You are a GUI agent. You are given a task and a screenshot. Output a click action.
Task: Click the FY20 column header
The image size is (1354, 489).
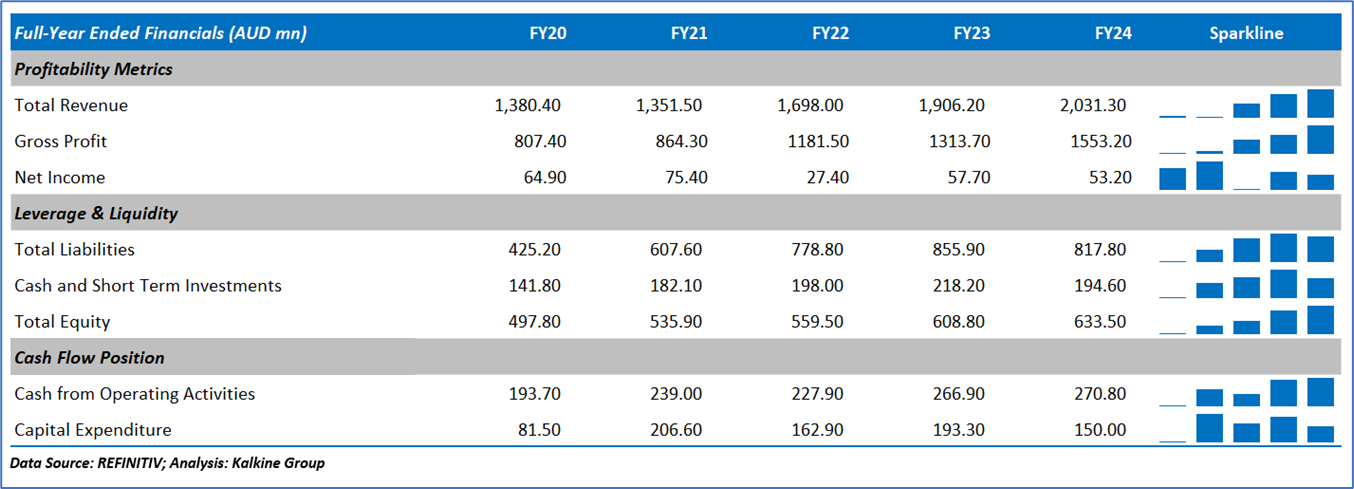coord(548,33)
